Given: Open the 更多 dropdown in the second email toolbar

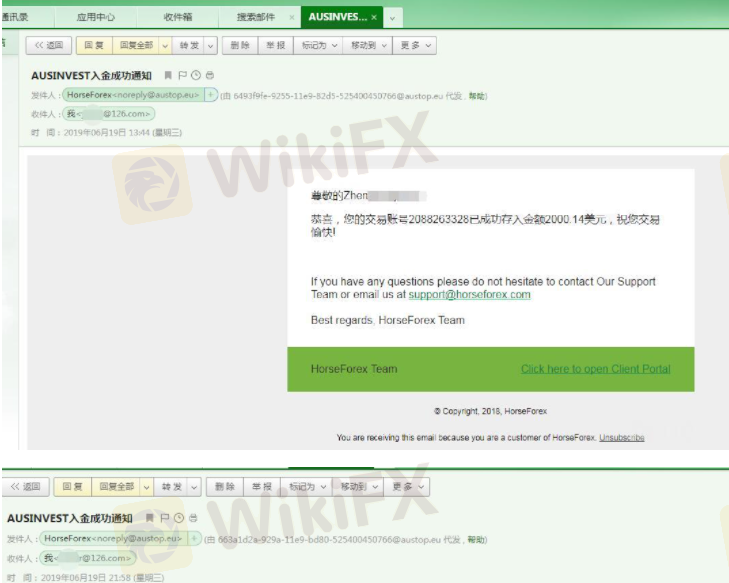Looking at the screenshot, I should click(409, 487).
